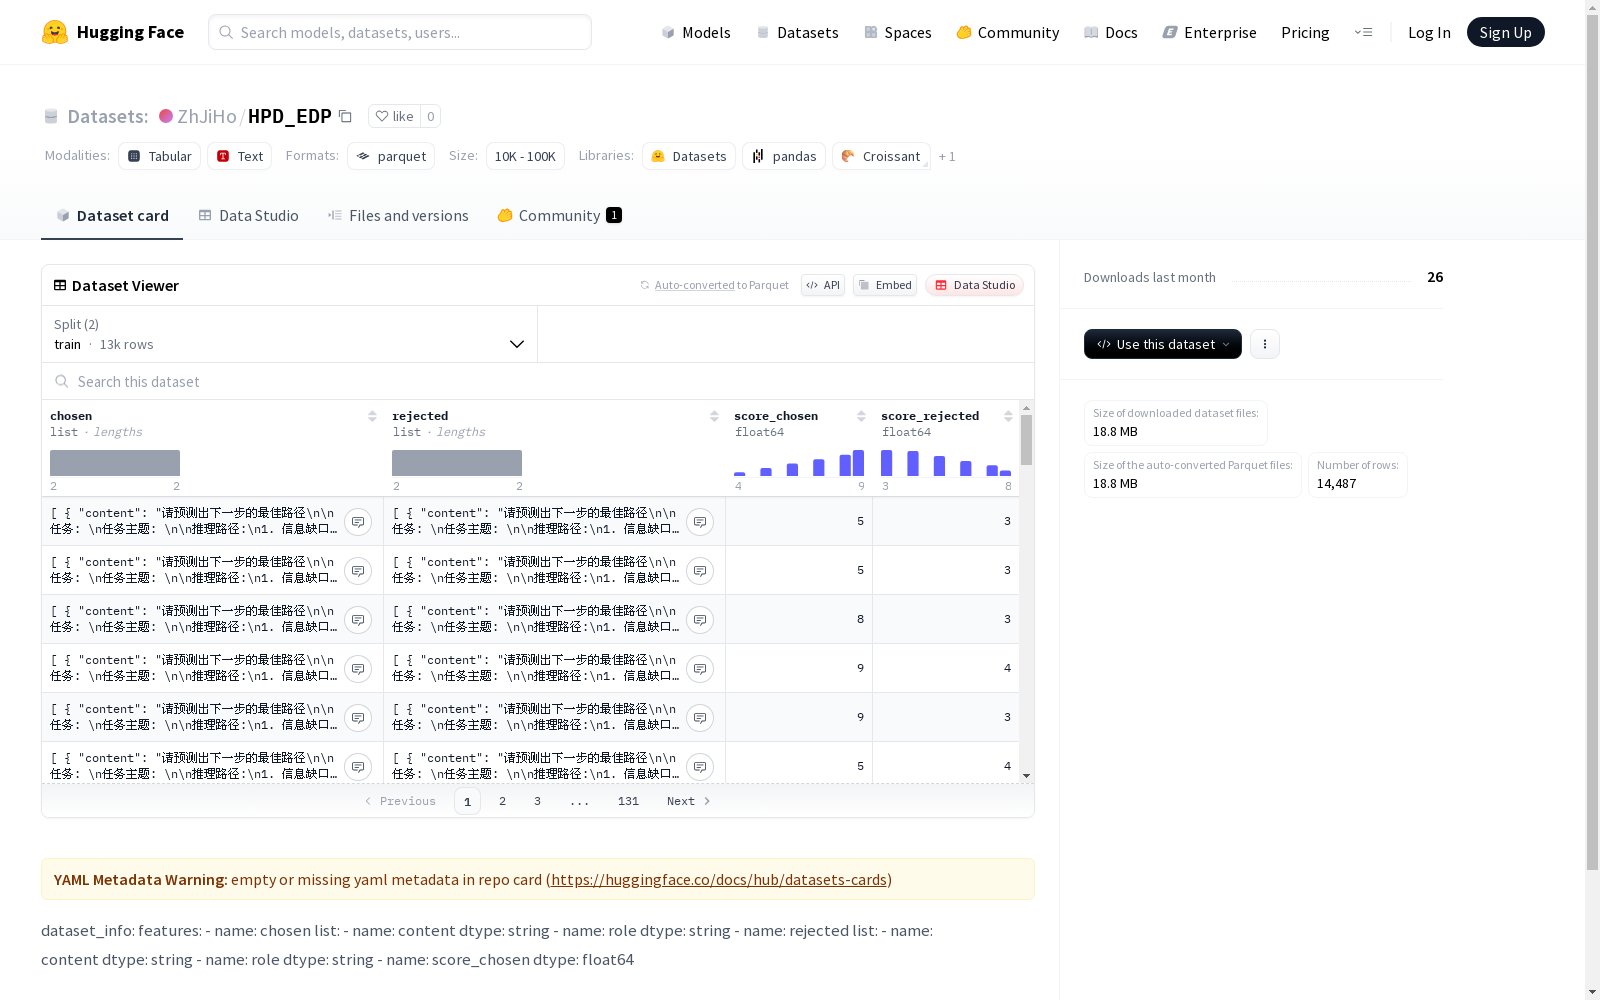Screen dimensions: 1600x1000
Task: Click the Sign Up button
Action: pyautogui.click(x=1505, y=32)
